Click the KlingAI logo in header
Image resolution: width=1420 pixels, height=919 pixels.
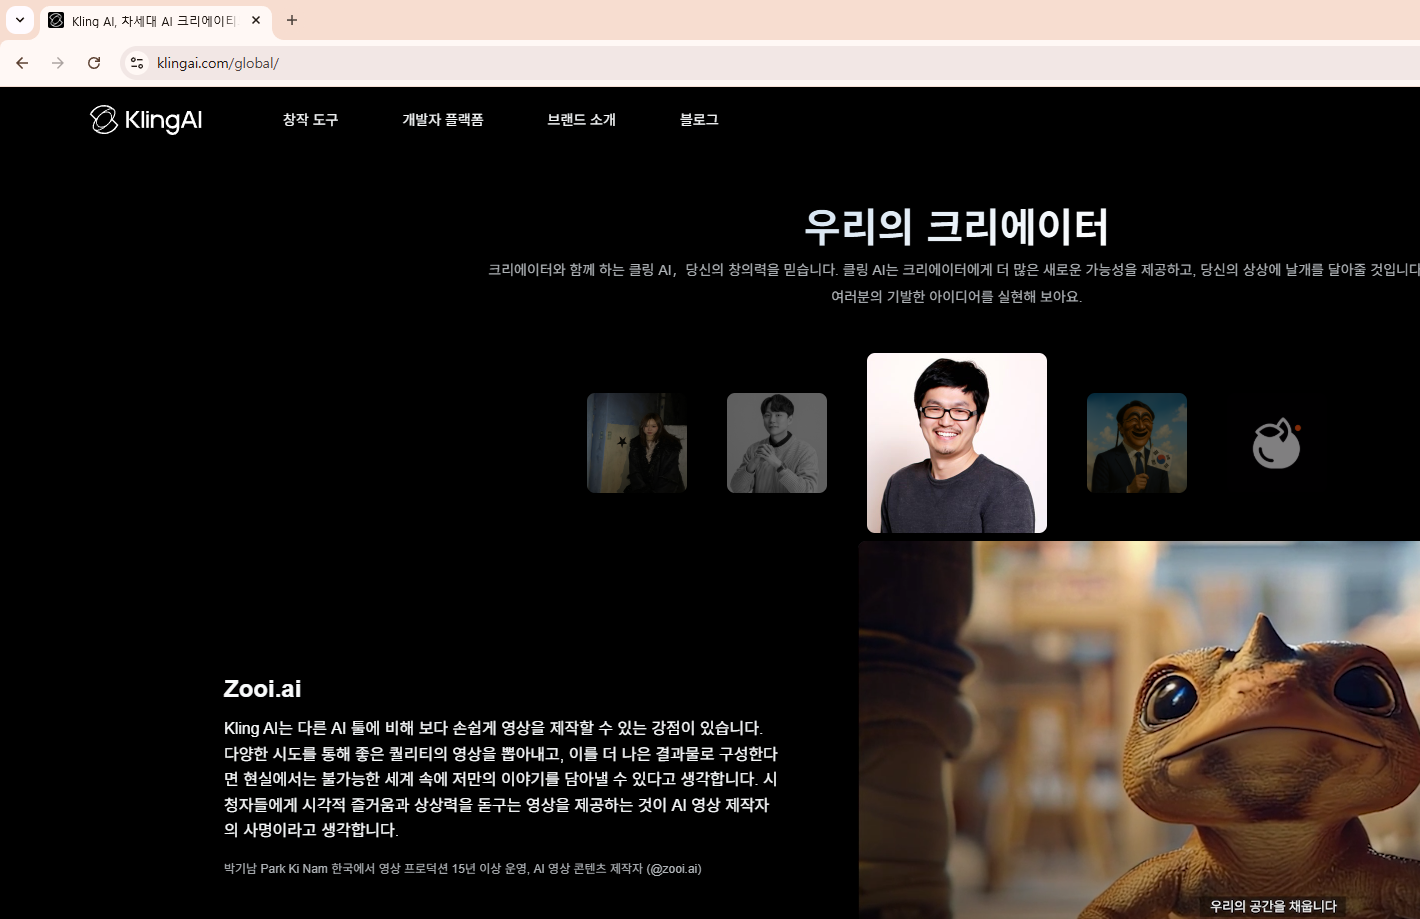coord(146,120)
